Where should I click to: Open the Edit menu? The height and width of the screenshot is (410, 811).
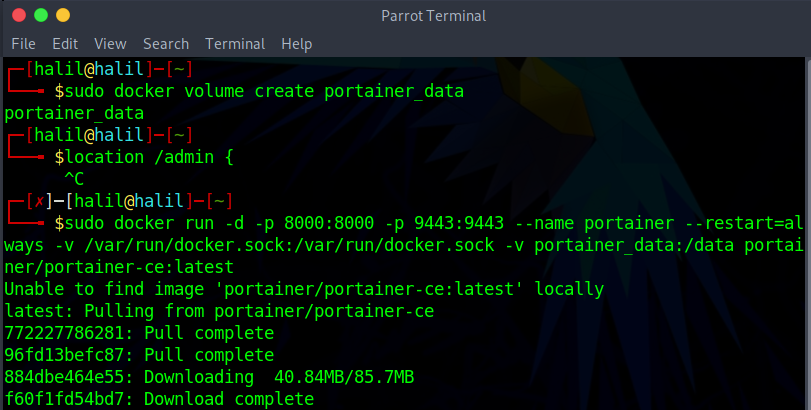click(65, 44)
